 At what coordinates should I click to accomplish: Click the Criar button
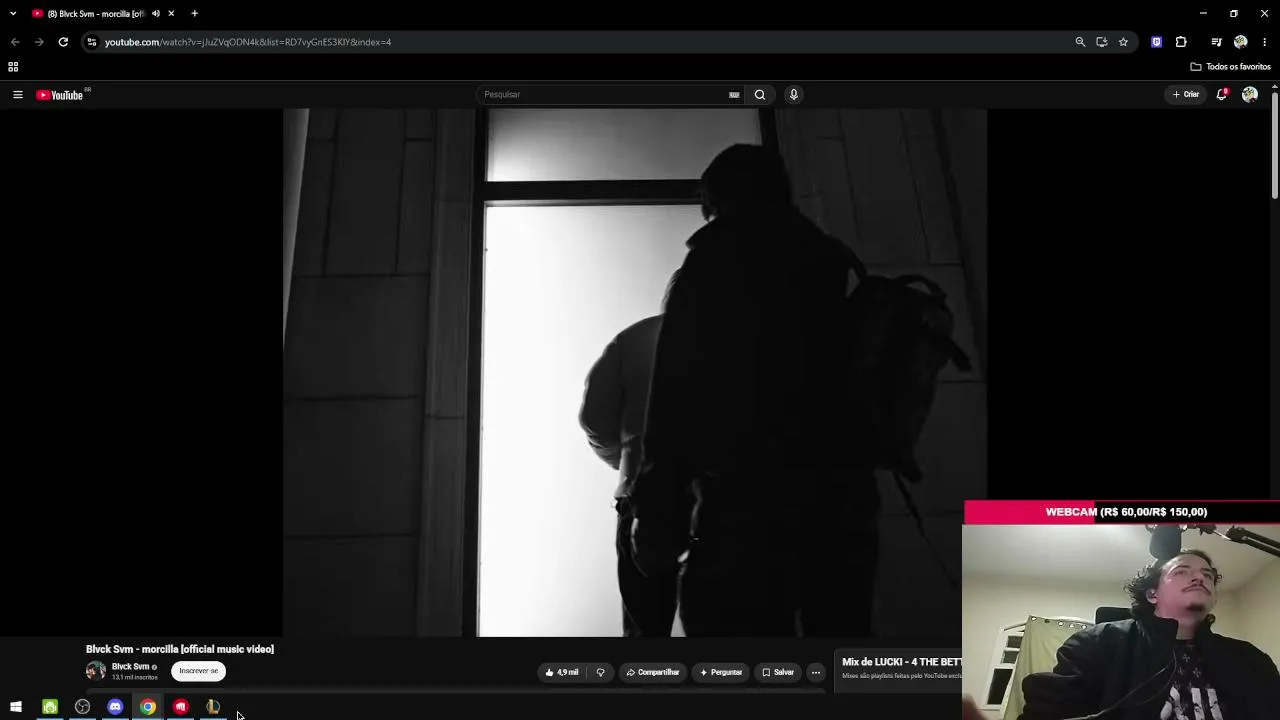click(x=1186, y=94)
